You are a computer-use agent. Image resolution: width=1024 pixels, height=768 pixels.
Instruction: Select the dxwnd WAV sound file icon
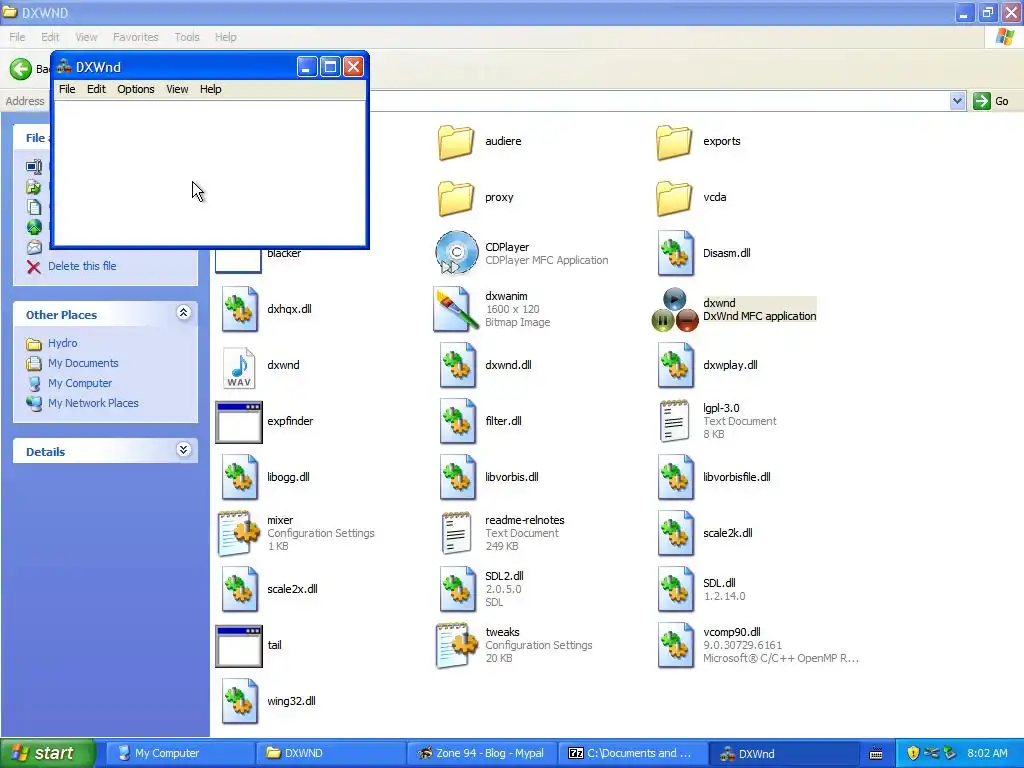239,367
